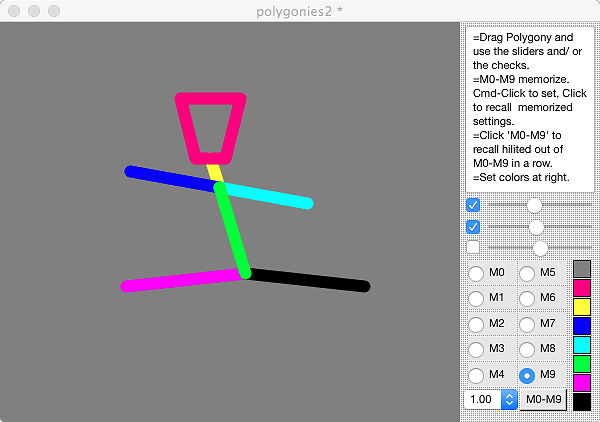Viewport: 600px width, 422px height.
Task: Click the pink trapezoid head shape
Action: point(211,100)
